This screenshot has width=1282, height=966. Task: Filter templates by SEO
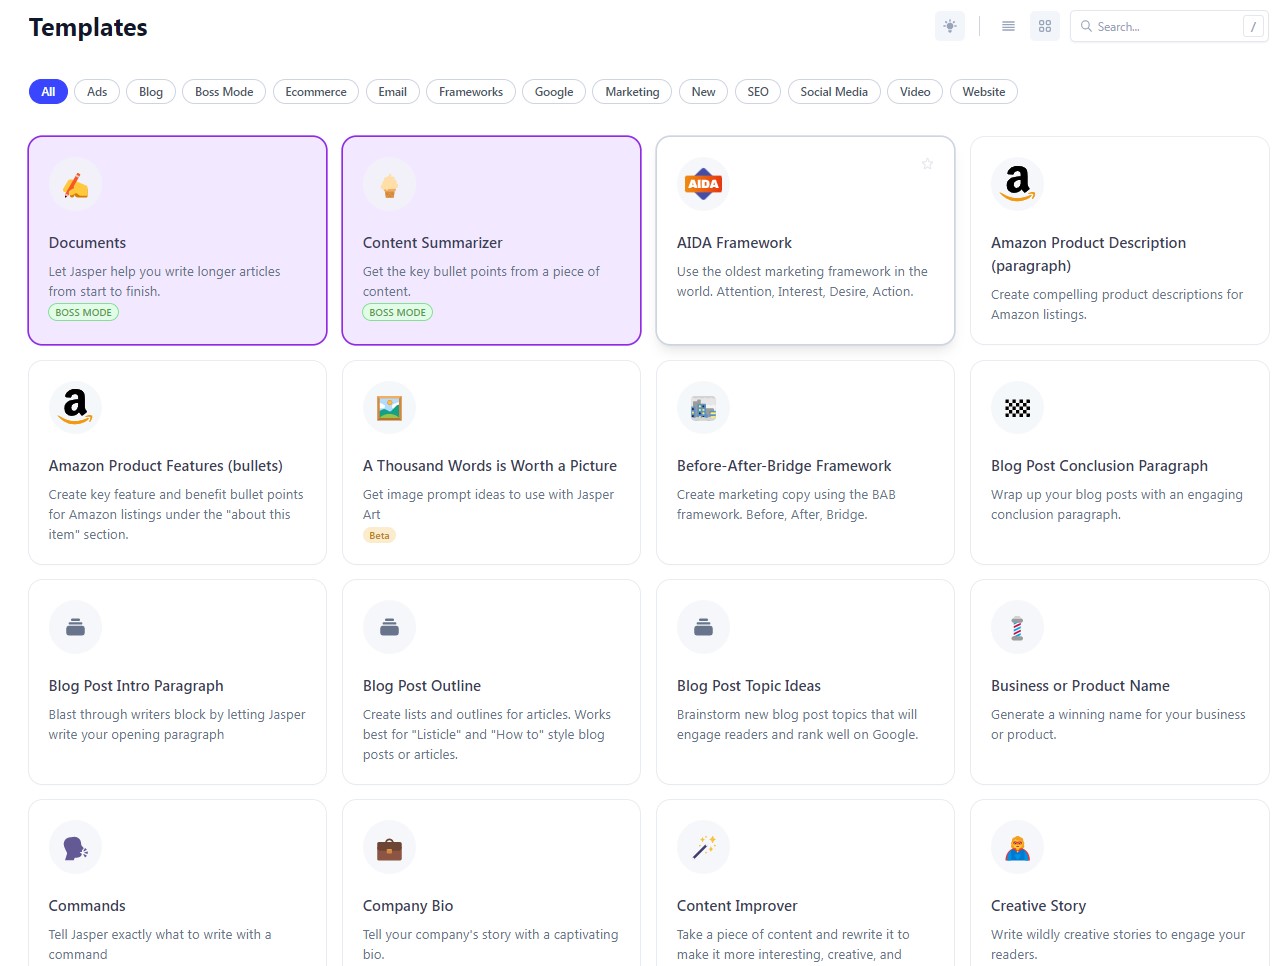[x=757, y=91]
